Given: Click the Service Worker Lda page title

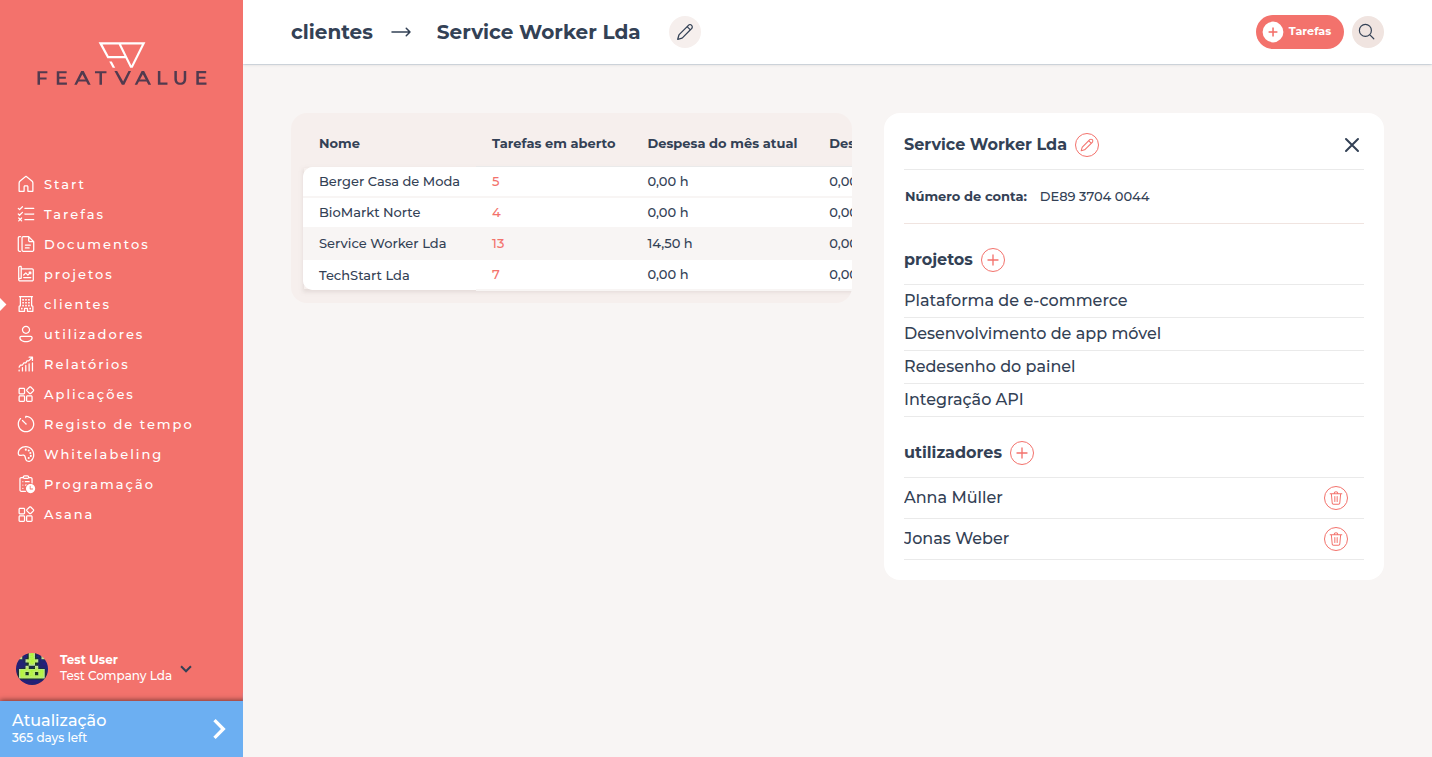Looking at the screenshot, I should coord(538,32).
